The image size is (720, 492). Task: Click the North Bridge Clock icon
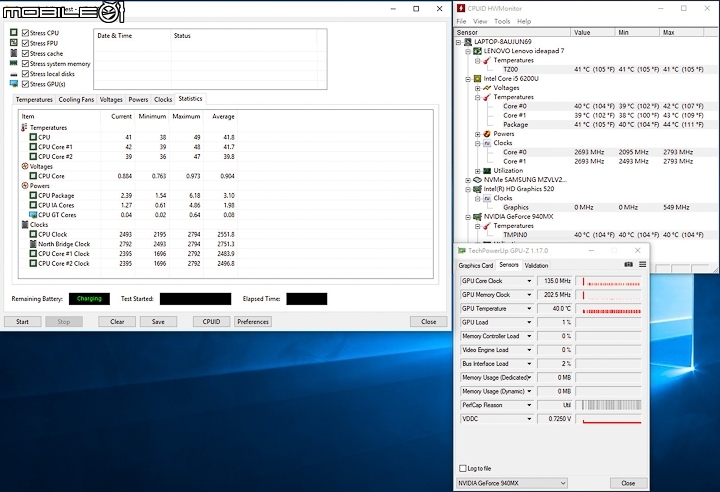[33, 244]
